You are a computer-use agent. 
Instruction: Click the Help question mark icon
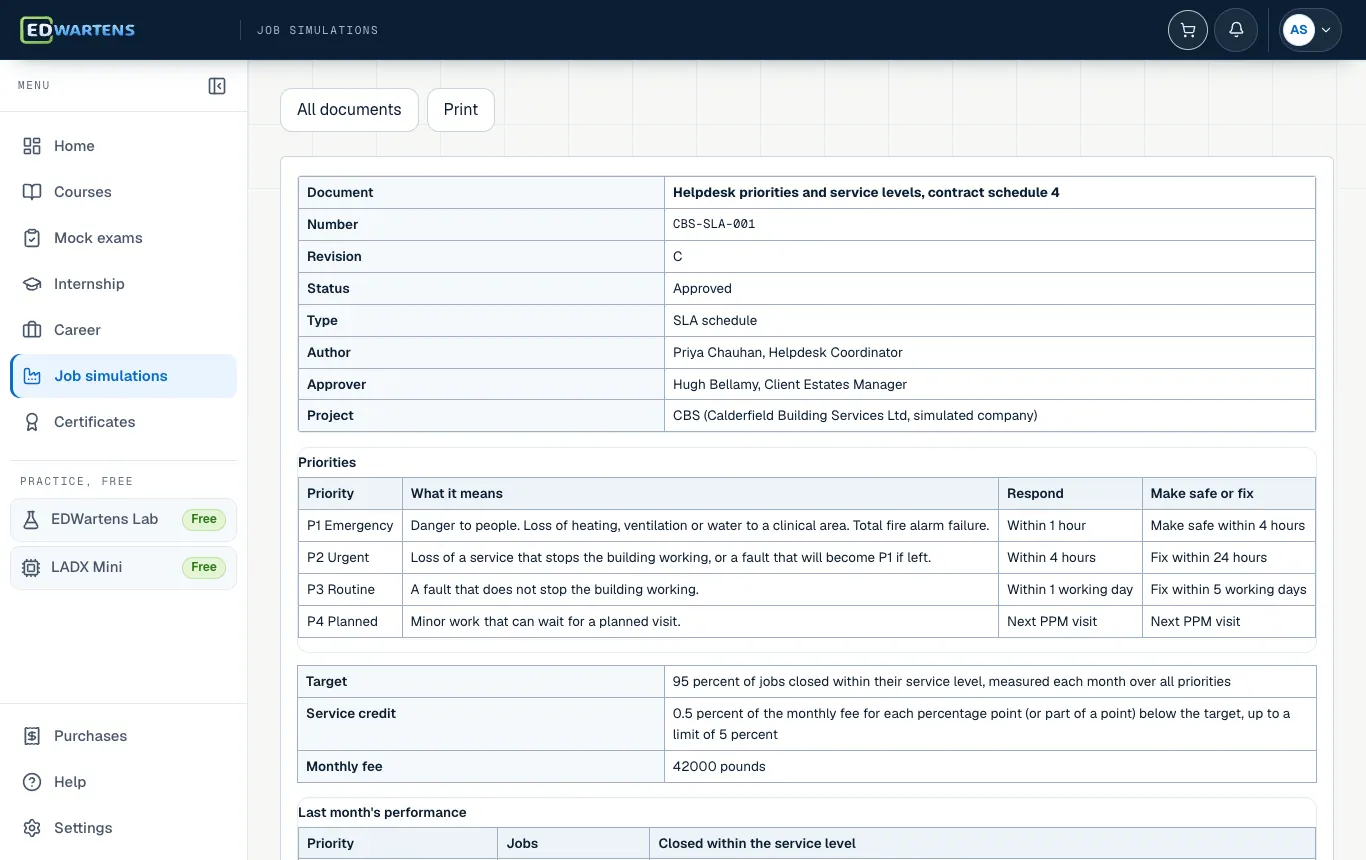32,782
